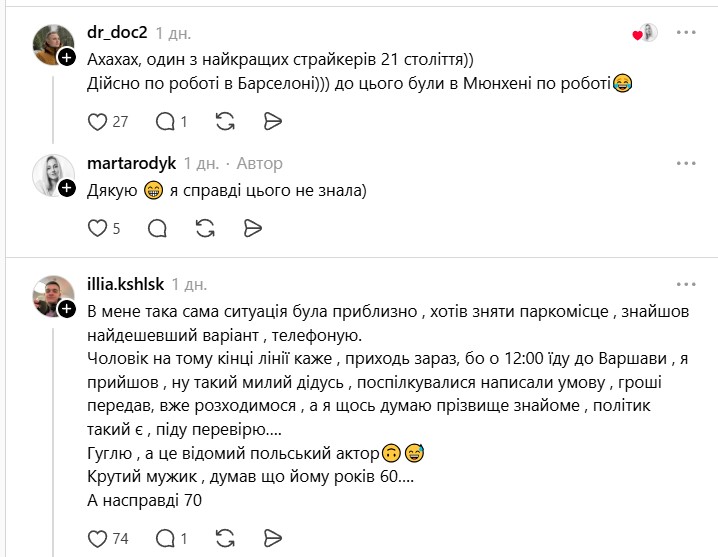Share dr_doc2's comment via send icon
The image size is (718, 557).
(x=272, y=122)
